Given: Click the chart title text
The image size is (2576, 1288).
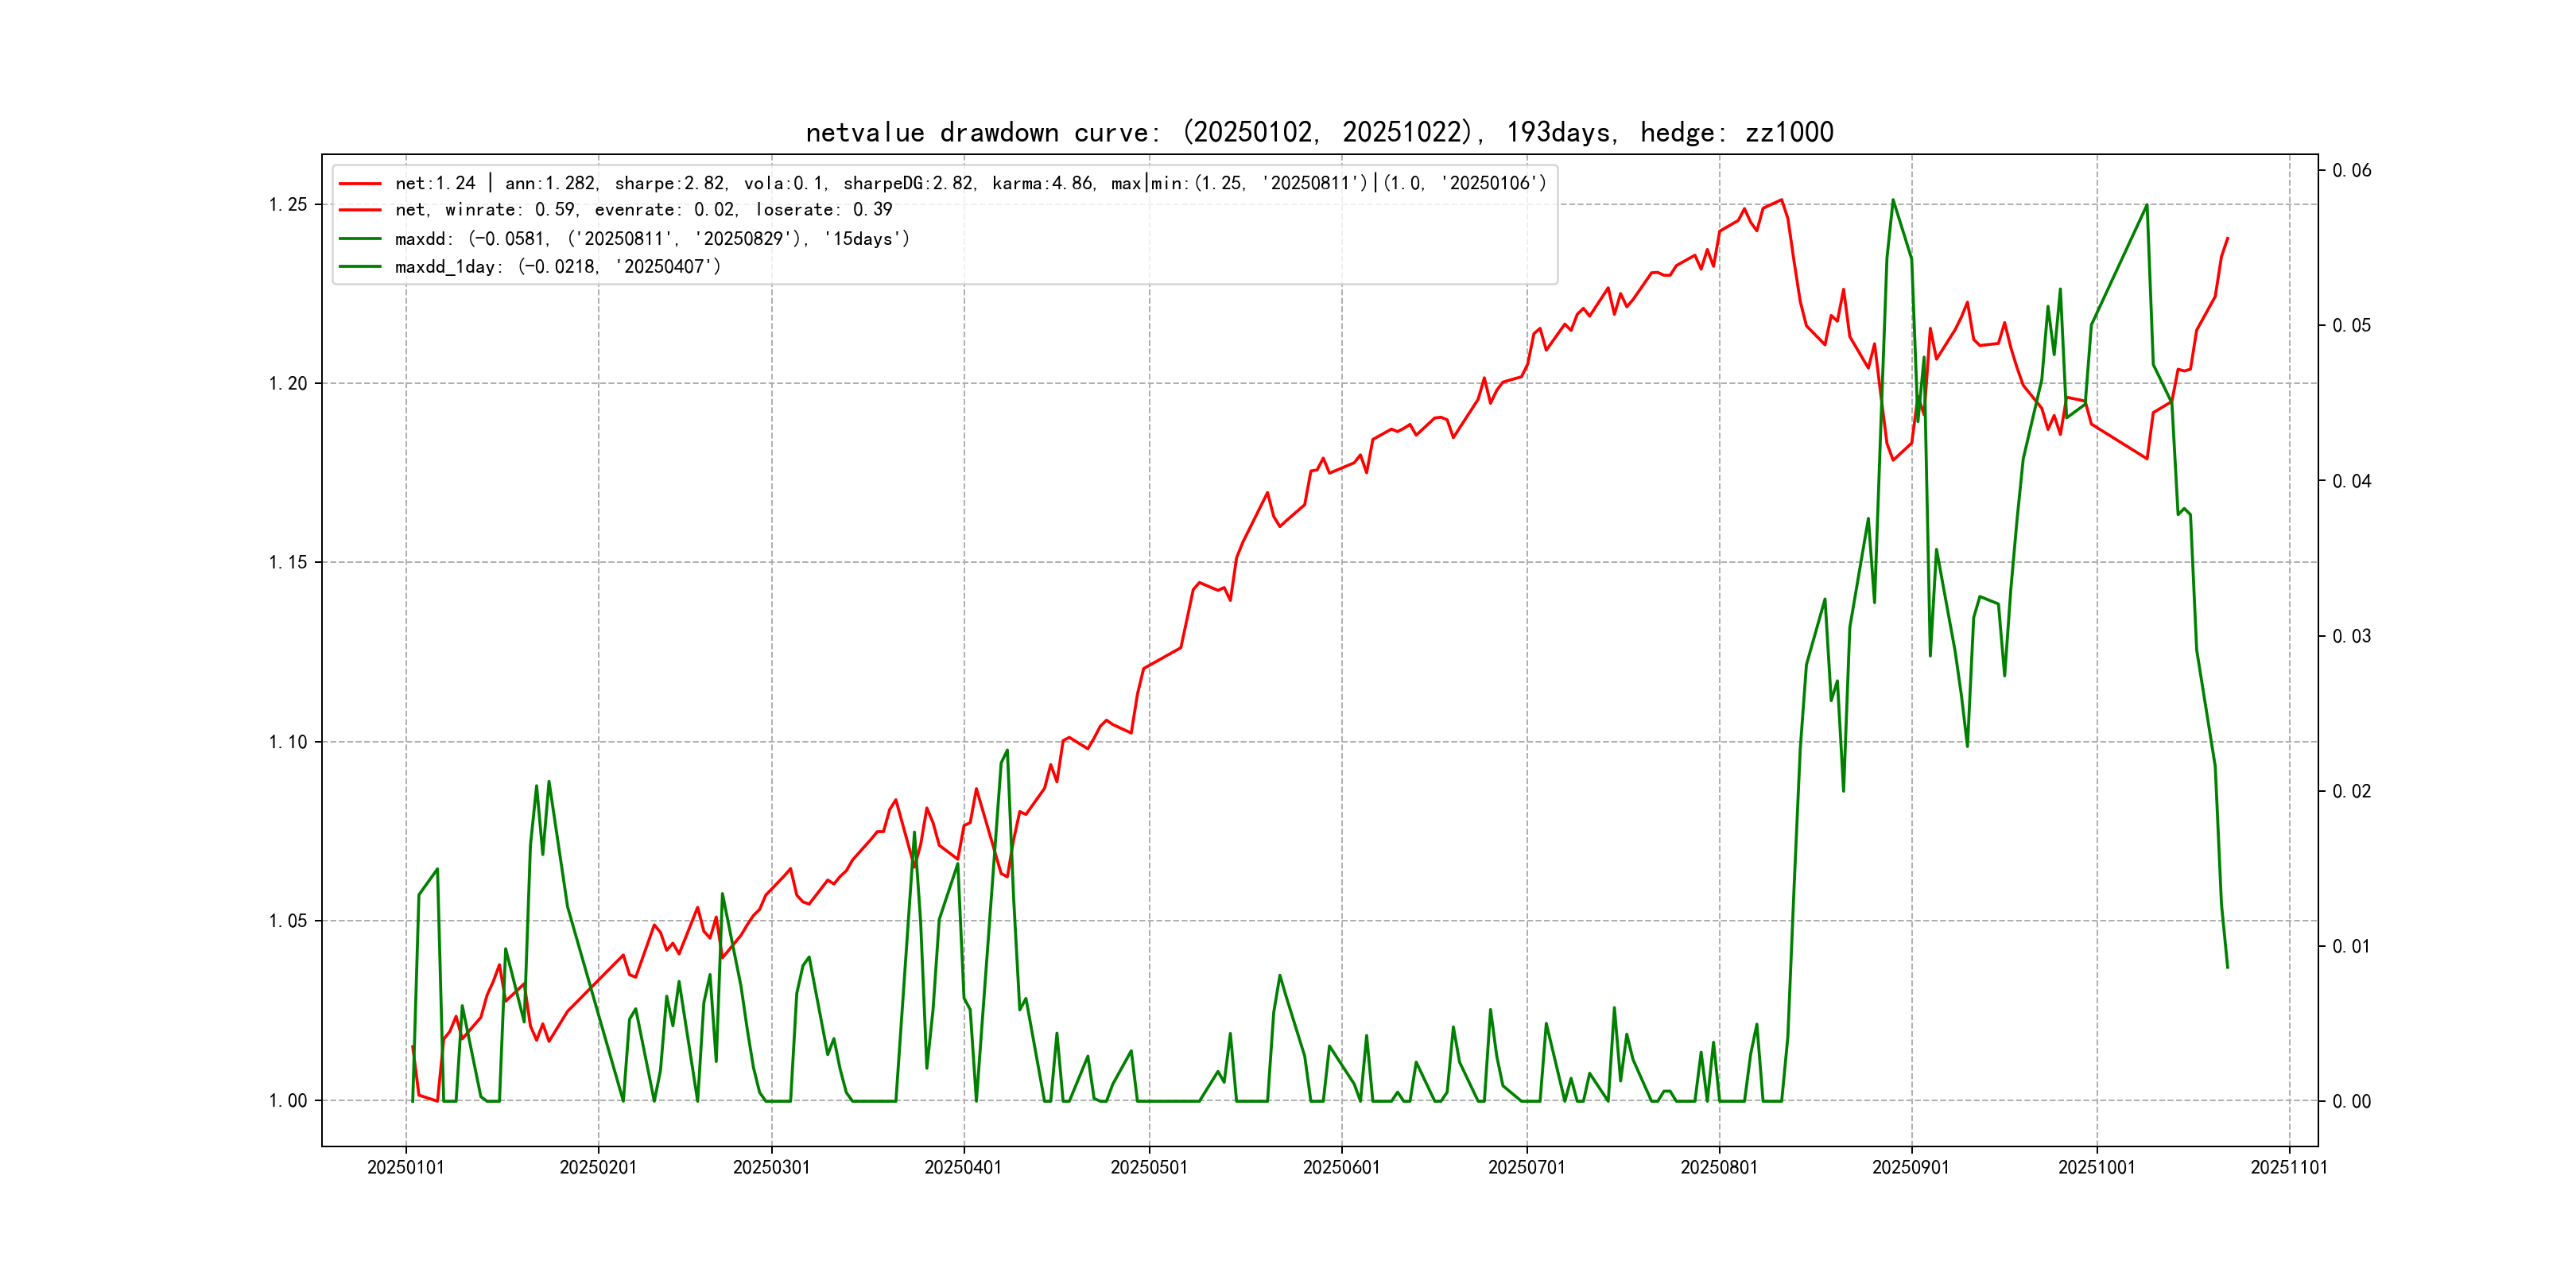Looking at the screenshot, I should [x=1319, y=133].
